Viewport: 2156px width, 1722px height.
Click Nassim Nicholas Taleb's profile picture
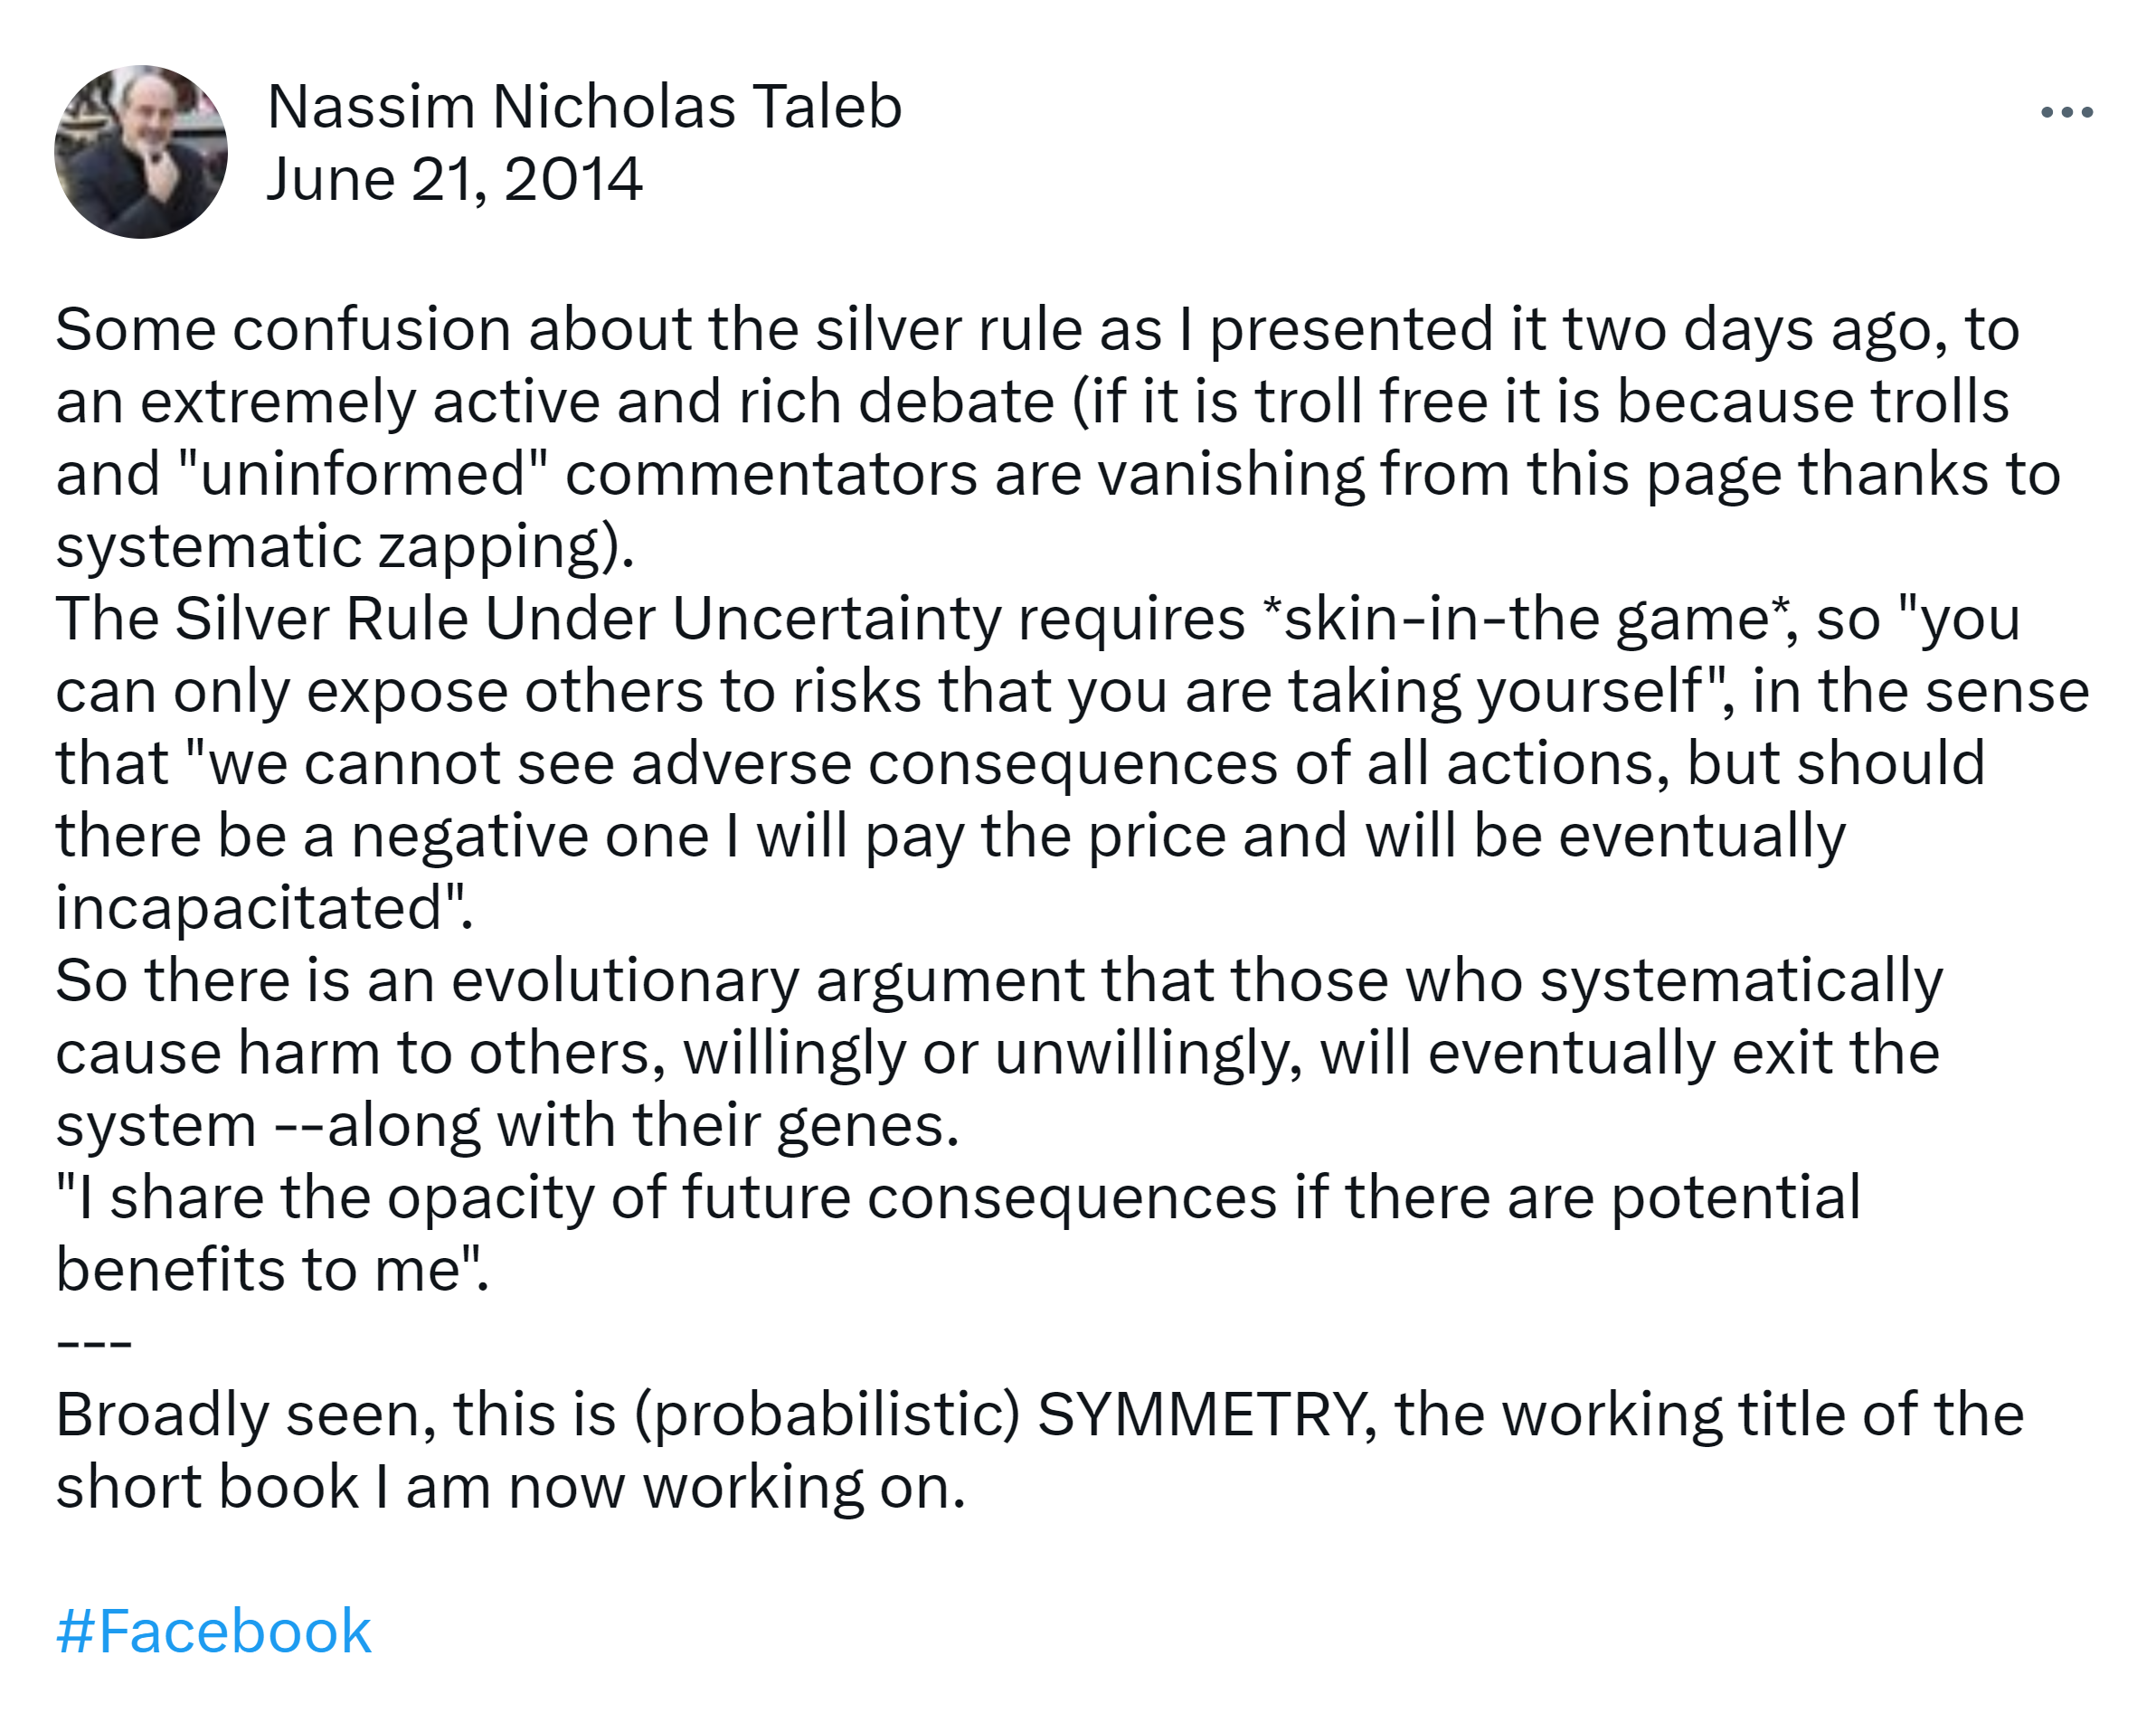pyautogui.click(x=141, y=152)
